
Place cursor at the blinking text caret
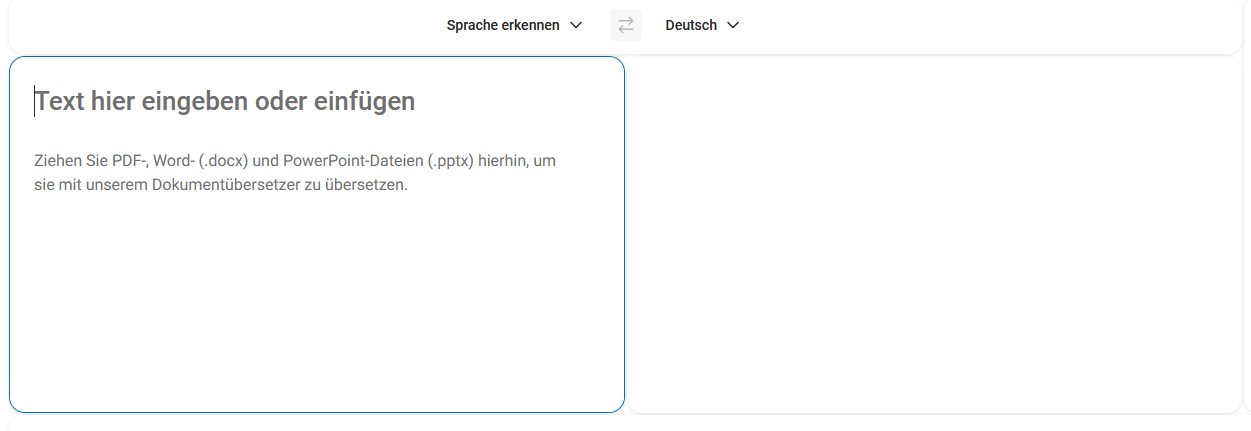[x=35, y=101]
